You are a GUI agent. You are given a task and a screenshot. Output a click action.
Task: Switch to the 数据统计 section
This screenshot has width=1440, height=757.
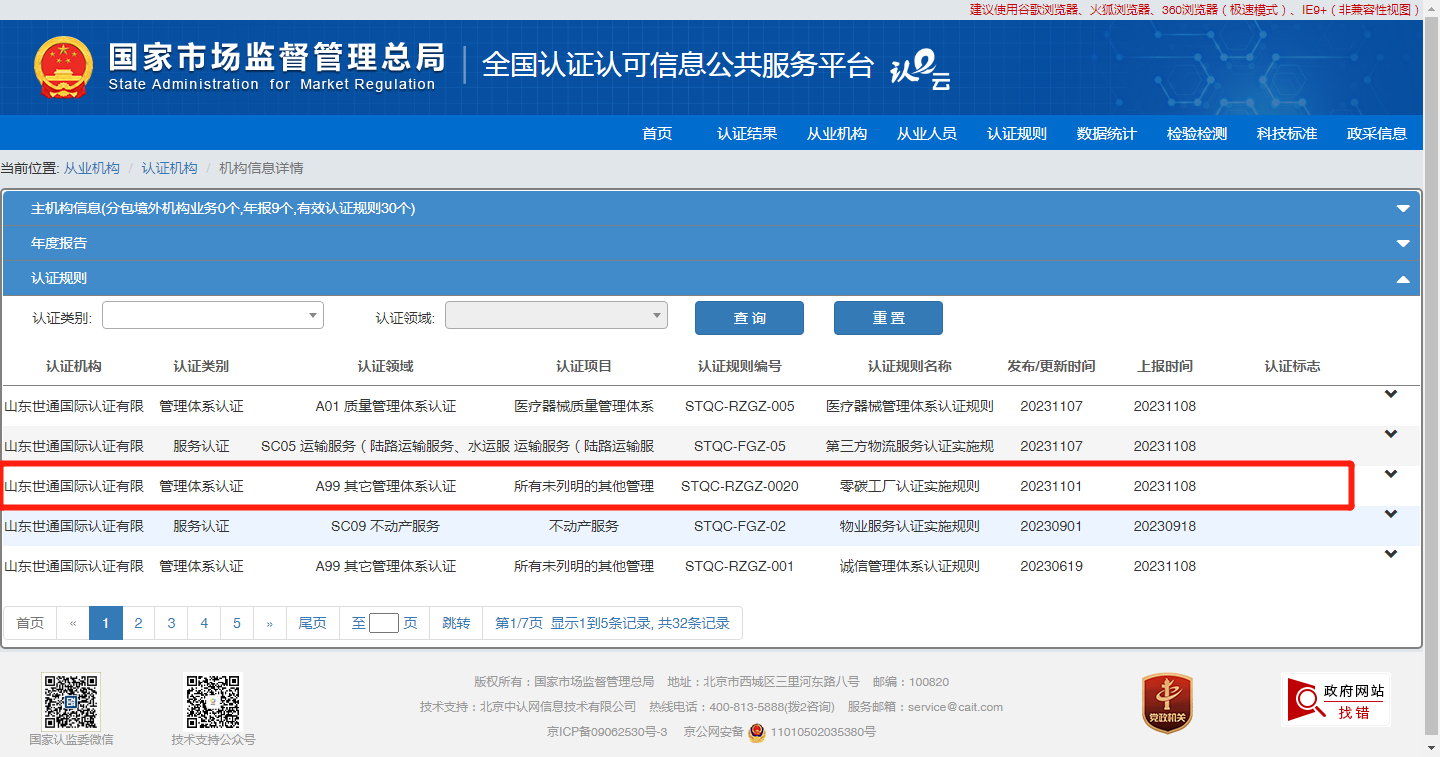1107,132
